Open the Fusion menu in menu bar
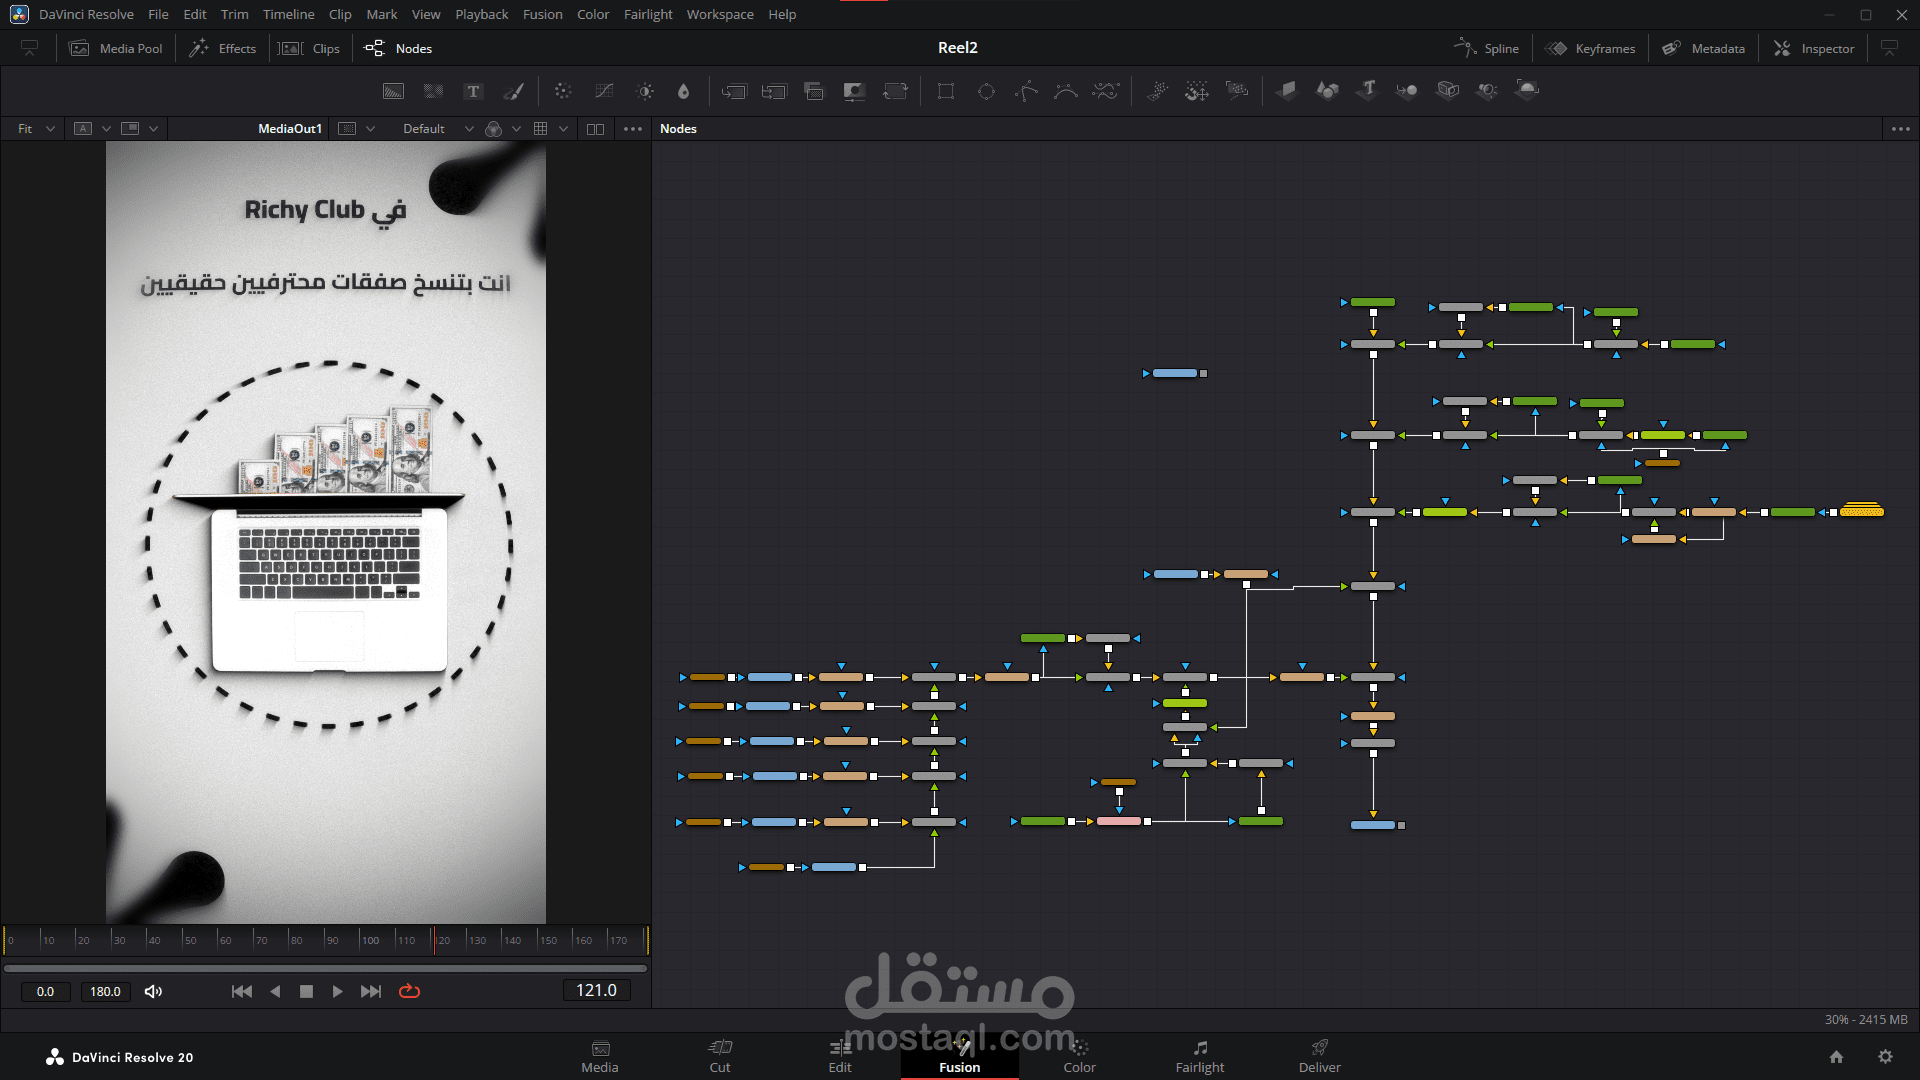Screen dimensions: 1920x1080 (542, 14)
